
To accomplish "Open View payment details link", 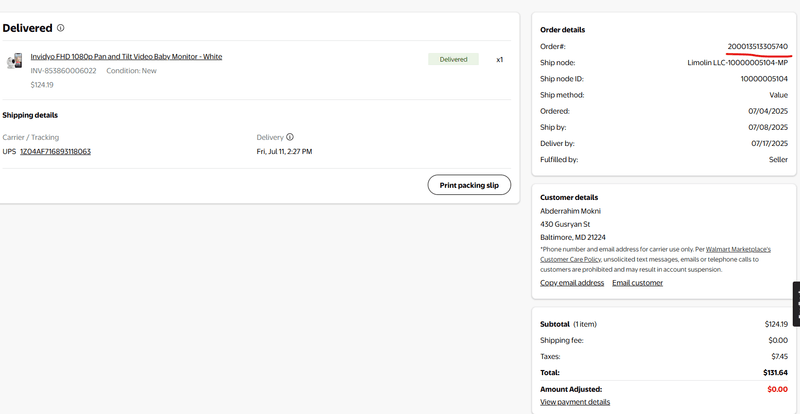I will pos(575,402).
